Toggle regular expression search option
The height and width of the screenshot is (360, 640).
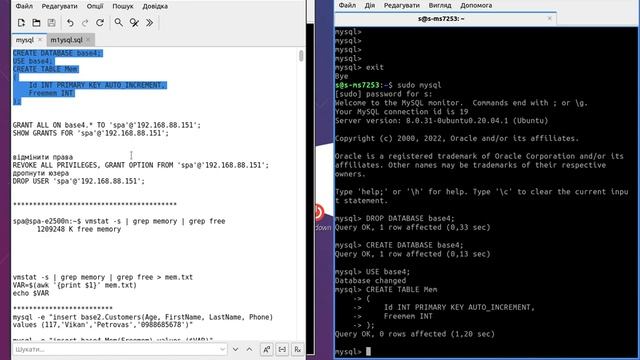(x=298, y=349)
